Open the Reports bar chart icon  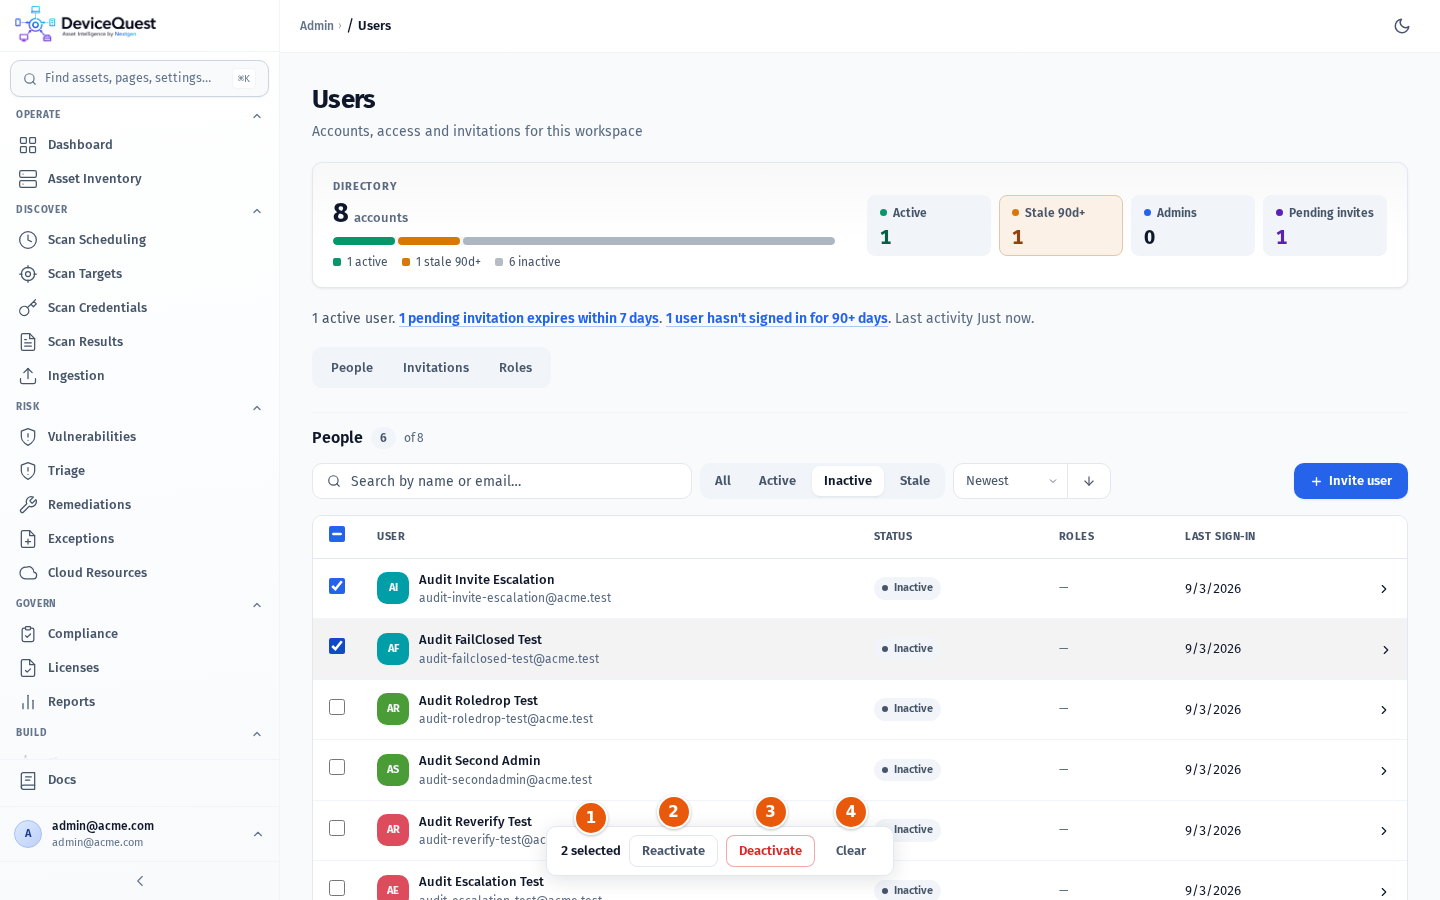[28, 702]
